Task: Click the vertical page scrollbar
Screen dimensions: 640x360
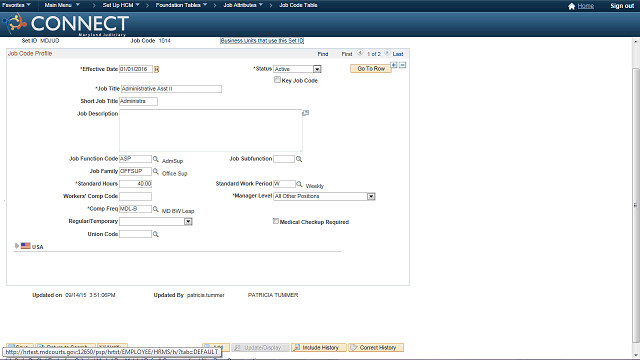Action: tap(636, 204)
